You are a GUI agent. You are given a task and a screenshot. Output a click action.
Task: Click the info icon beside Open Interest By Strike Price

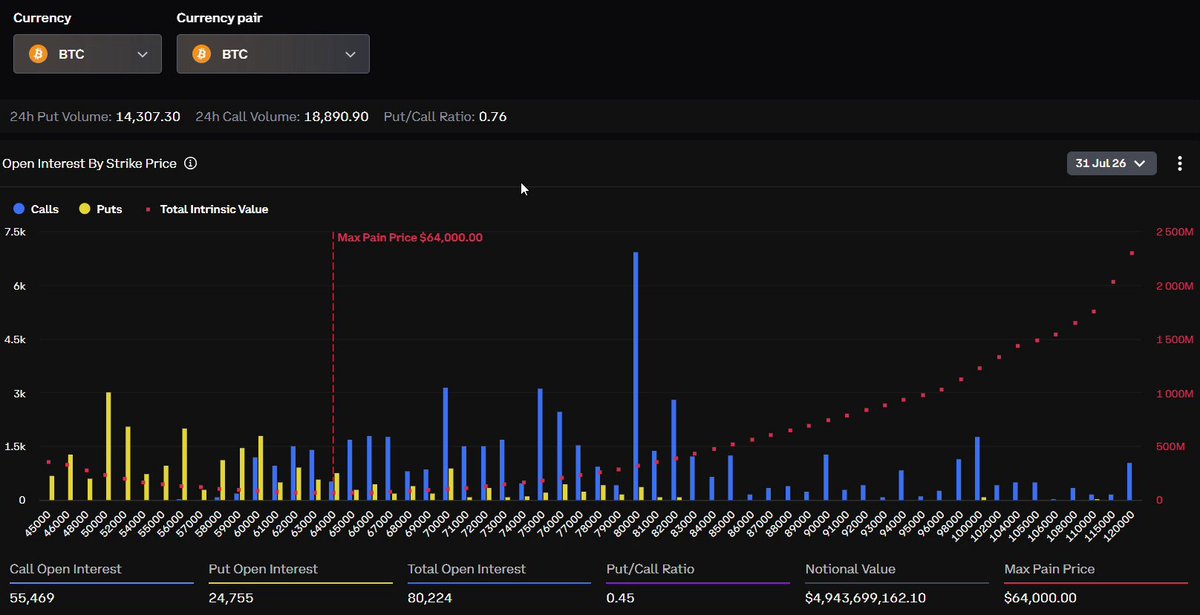coord(190,163)
